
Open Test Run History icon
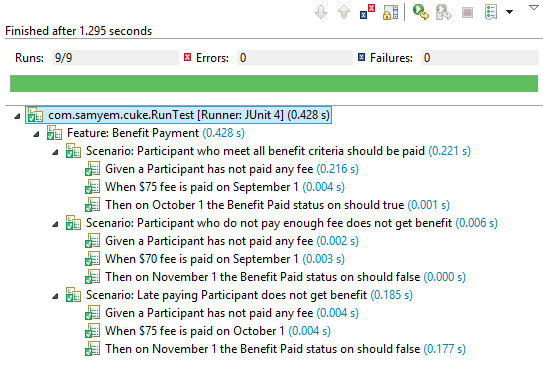point(491,12)
